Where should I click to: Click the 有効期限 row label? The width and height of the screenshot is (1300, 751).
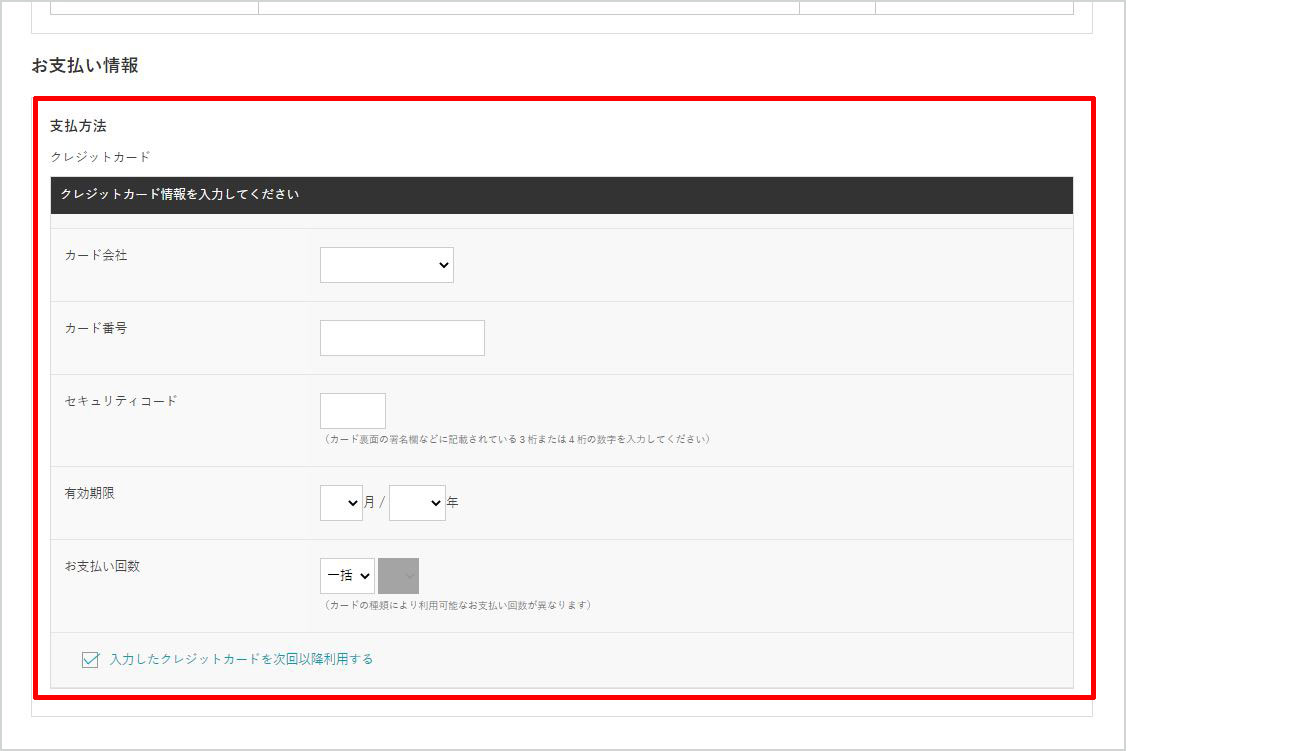pos(90,493)
